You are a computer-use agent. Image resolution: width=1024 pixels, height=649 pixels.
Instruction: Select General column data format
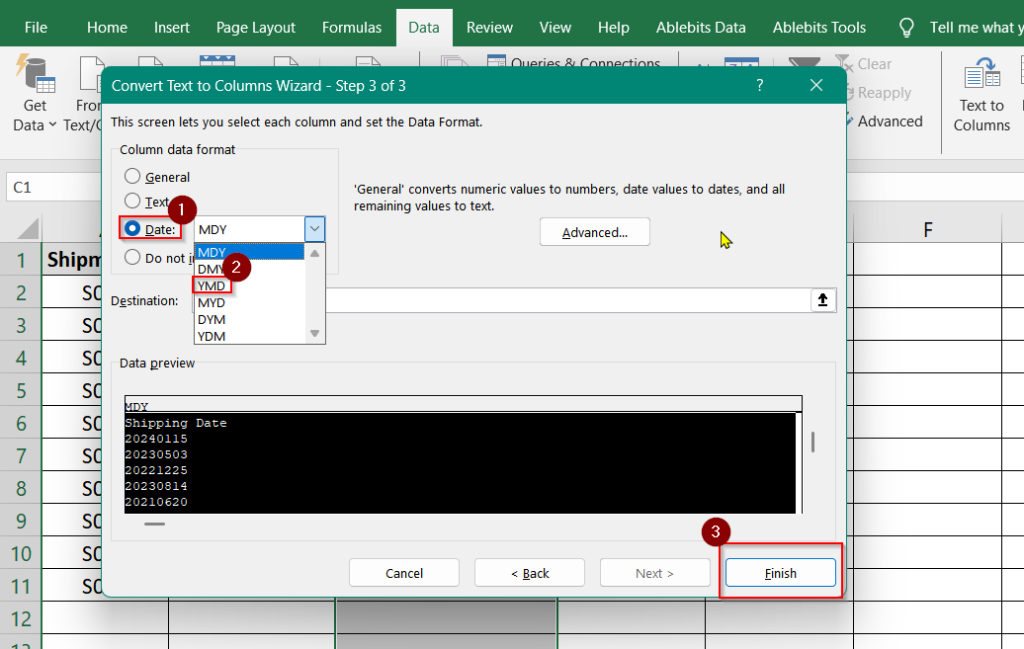click(134, 177)
